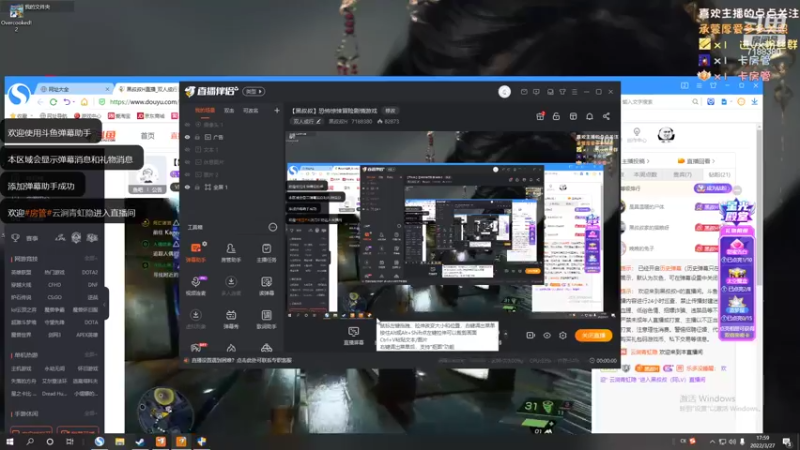Viewport: 800px width, 450px height.
Task: Click the browser home button
Action: [84, 102]
